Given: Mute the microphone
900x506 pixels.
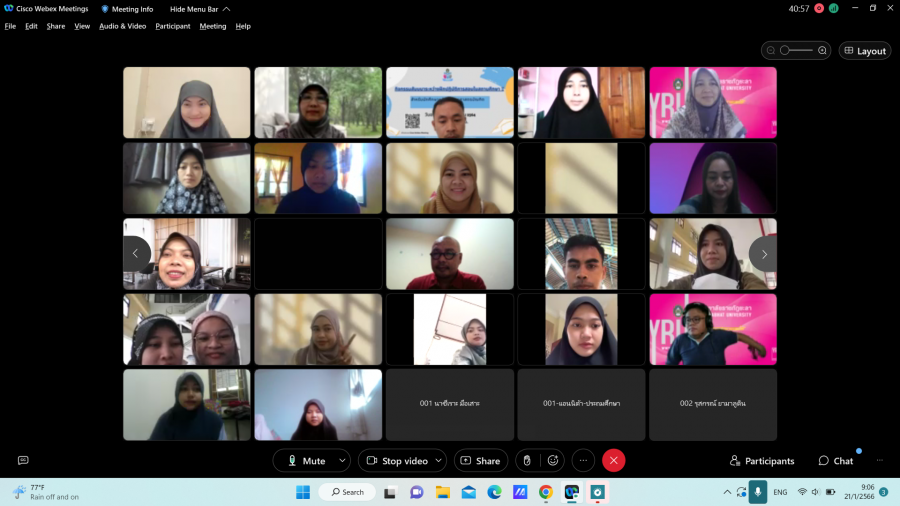Looking at the screenshot, I should pyautogui.click(x=306, y=460).
